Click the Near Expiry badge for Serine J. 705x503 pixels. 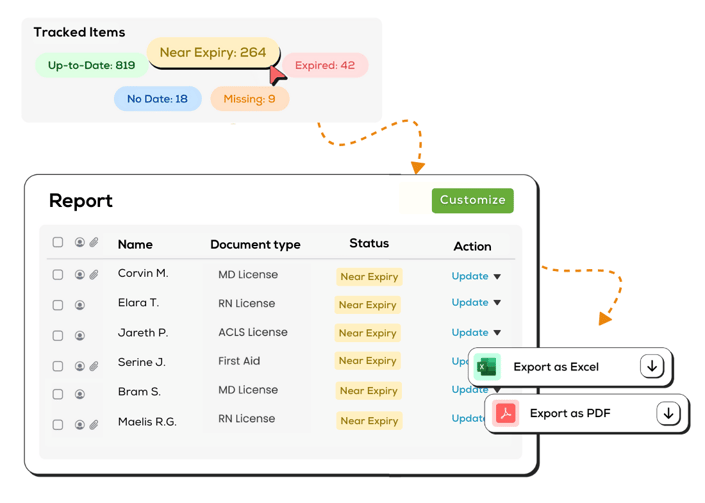[367, 361]
